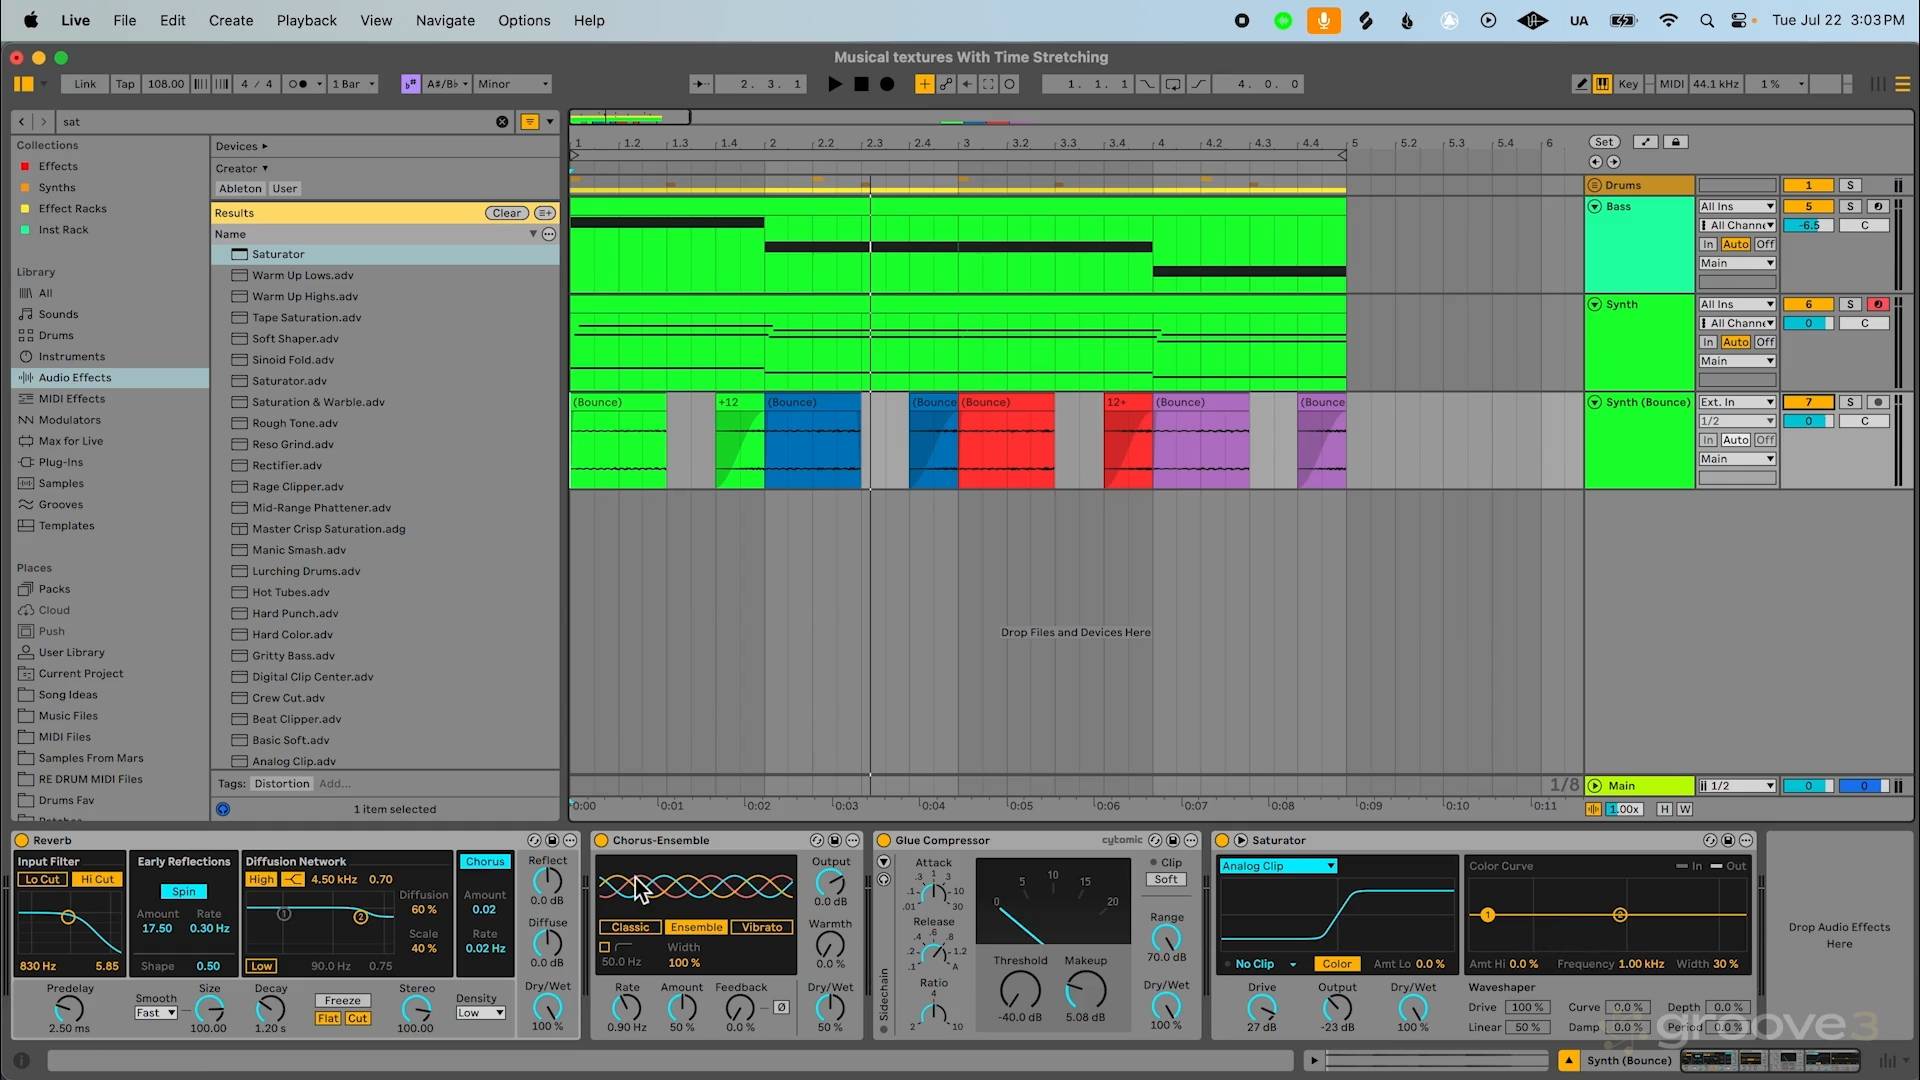The width and height of the screenshot is (1920, 1080).
Task: Switch to the User browser tab
Action: pos(284,188)
